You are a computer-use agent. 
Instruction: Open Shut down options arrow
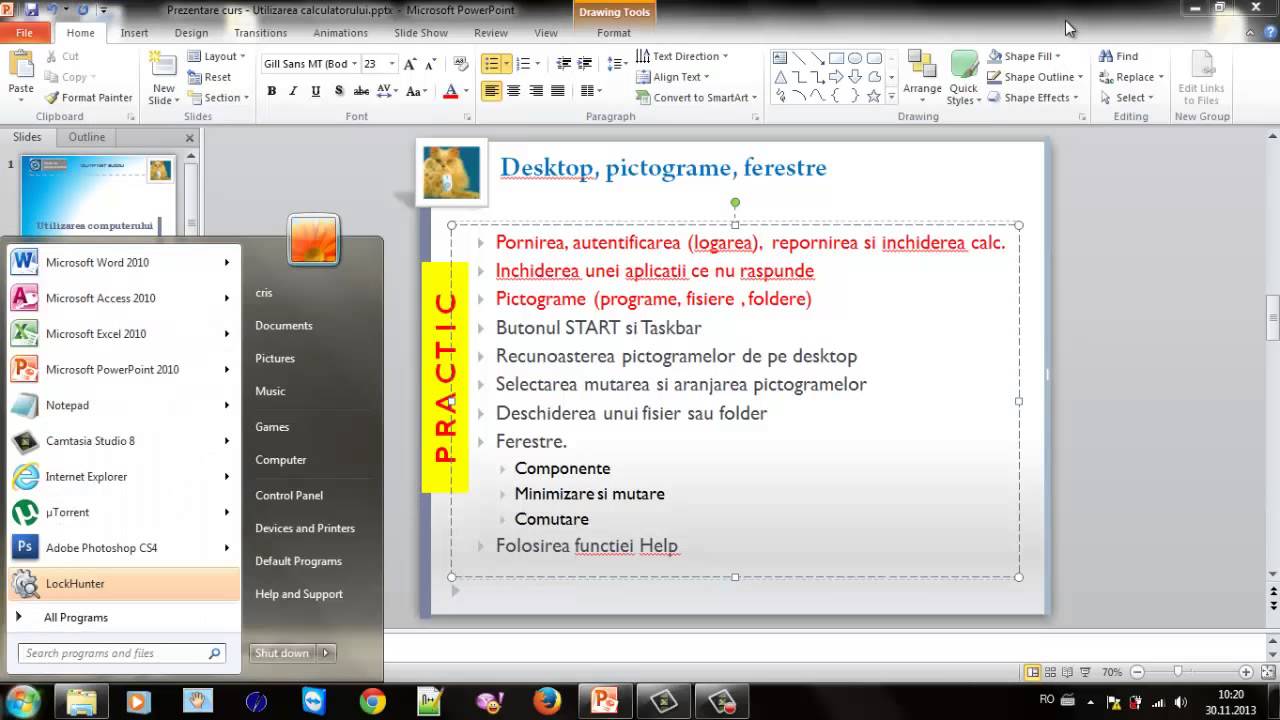(325, 653)
